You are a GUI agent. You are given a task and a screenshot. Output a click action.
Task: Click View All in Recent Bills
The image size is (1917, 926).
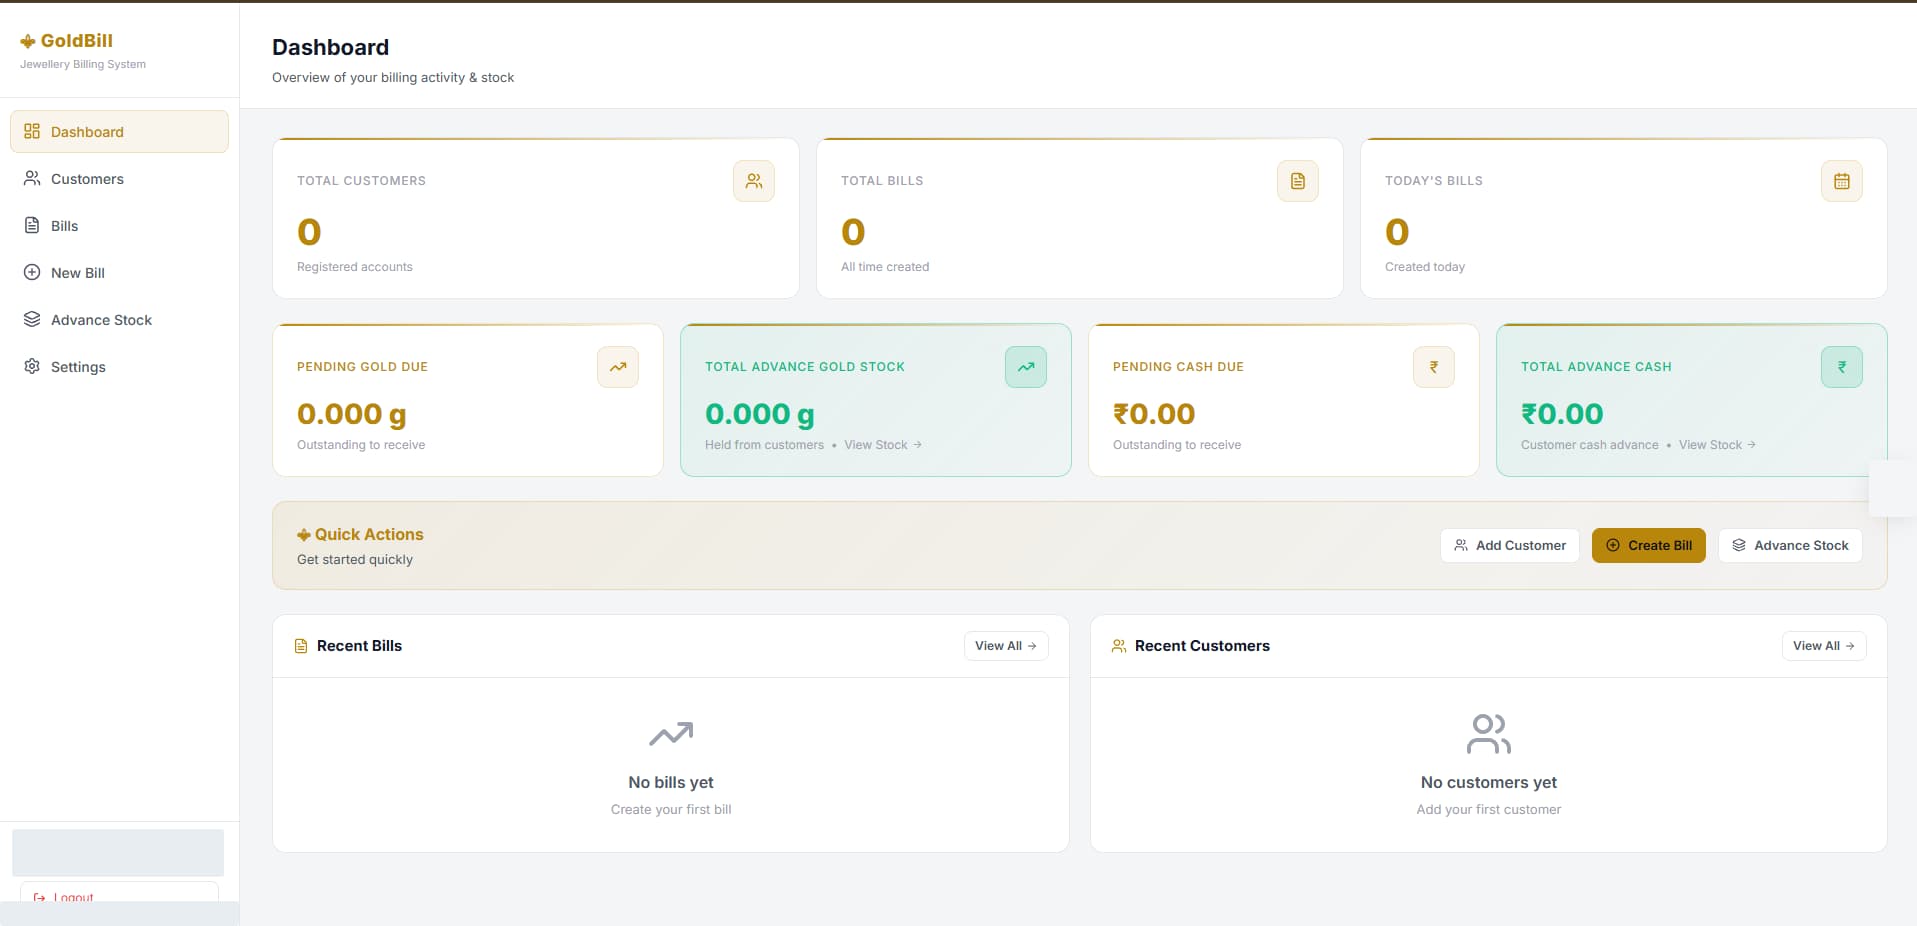1006,646
